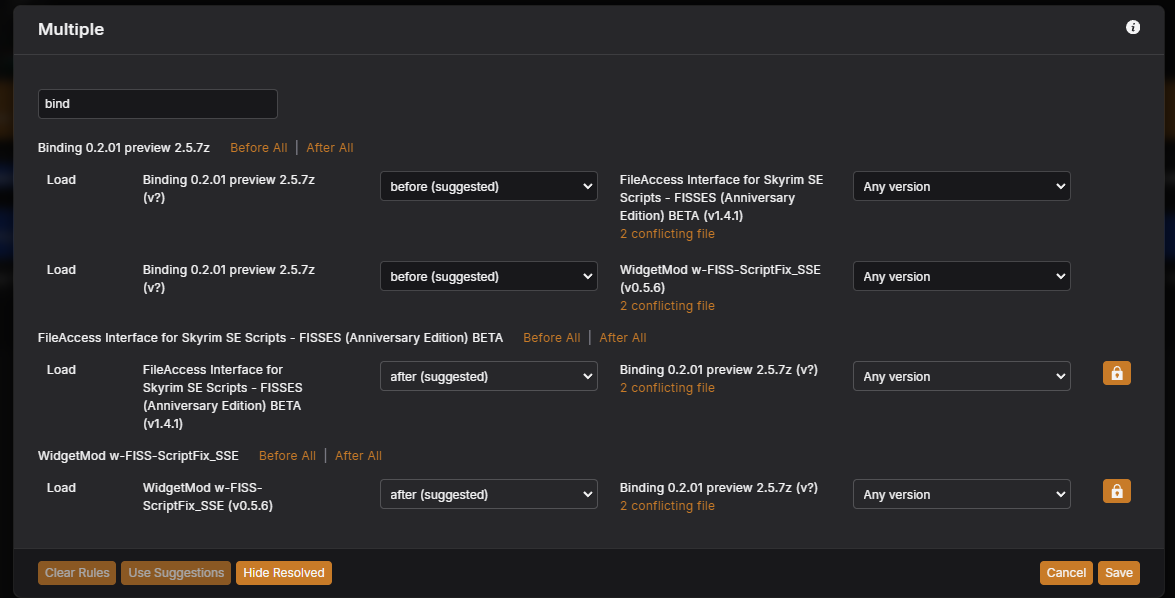Viewport: 1175px width, 598px height.
Task: Save the rule changes
Action: point(1119,573)
